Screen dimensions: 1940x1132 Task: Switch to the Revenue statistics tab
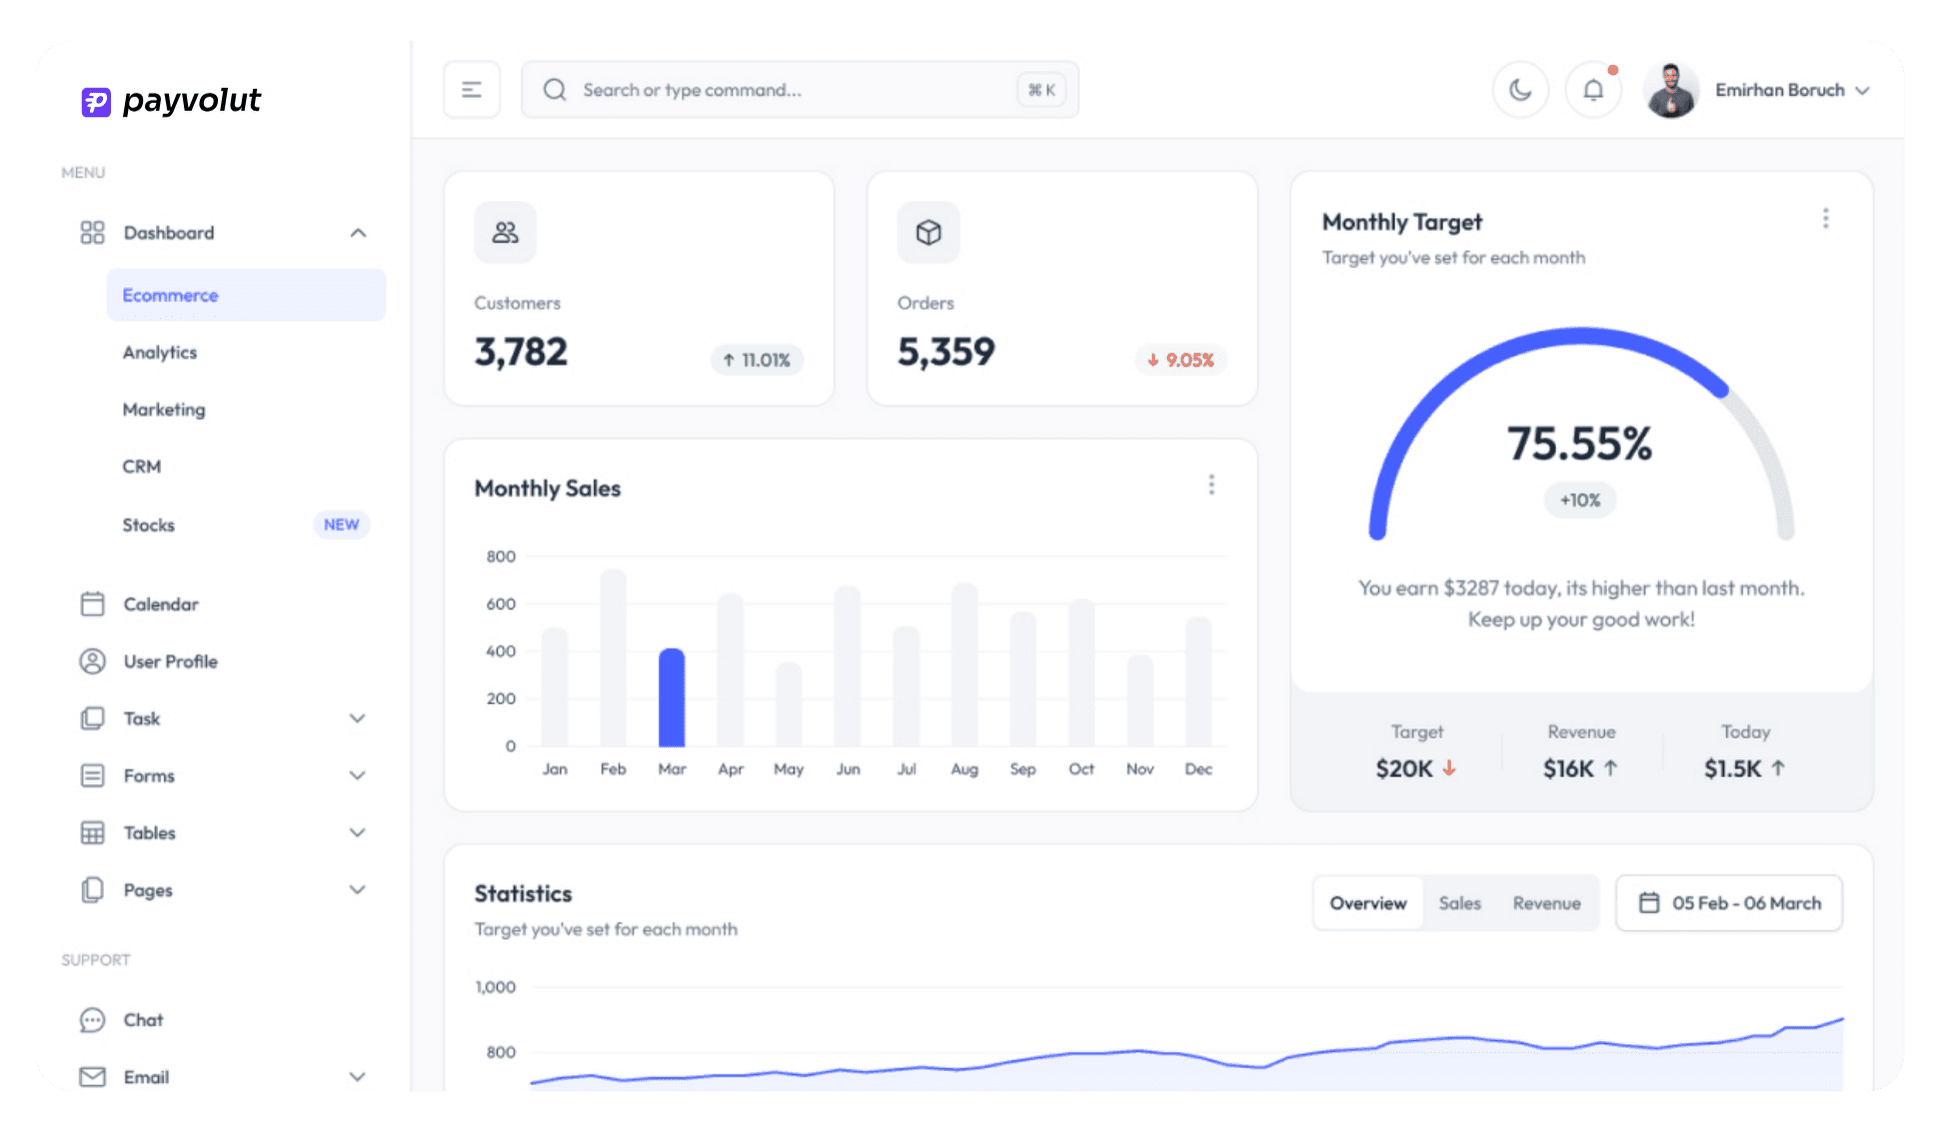(1546, 903)
